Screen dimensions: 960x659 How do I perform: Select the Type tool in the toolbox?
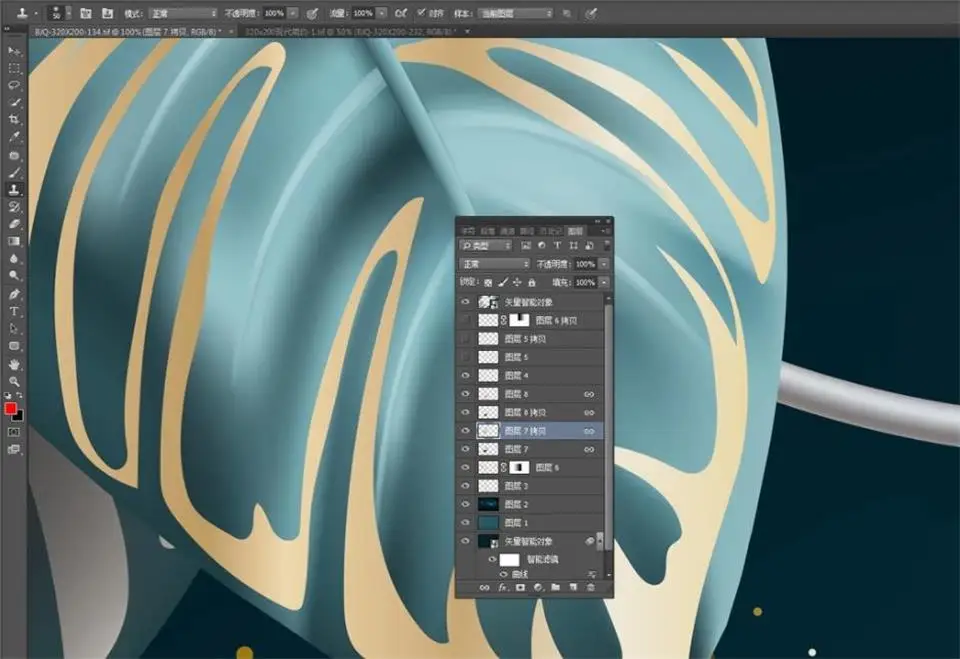coord(15,311)
